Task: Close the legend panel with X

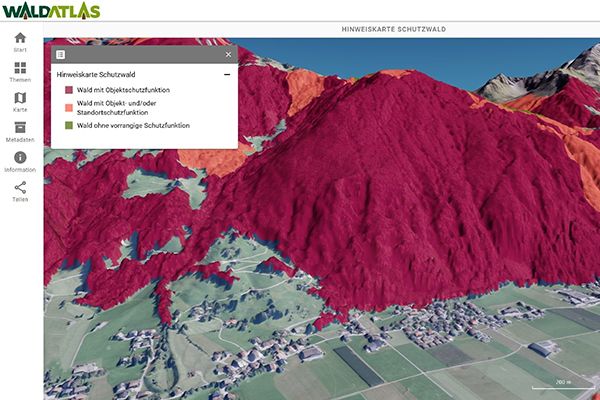Action: [228, 54]
